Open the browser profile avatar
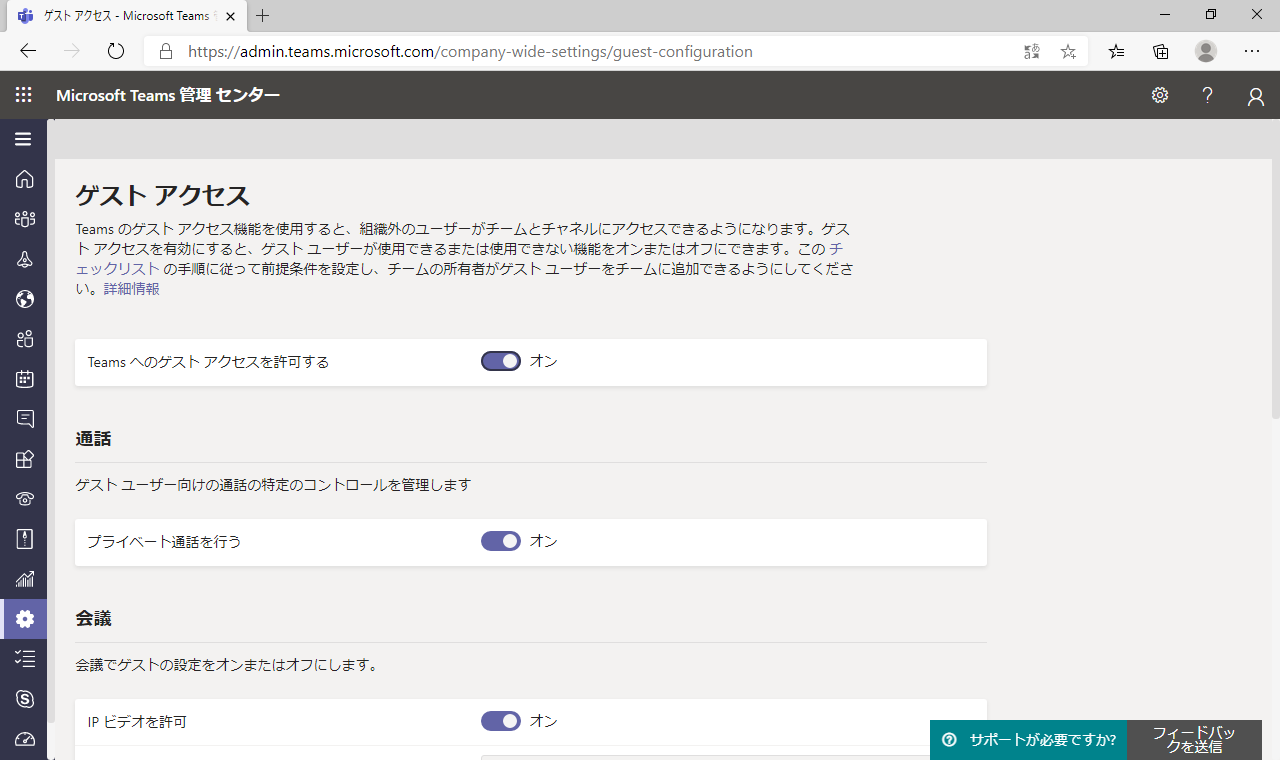1280x760 pixels. tap(1206, 51)
